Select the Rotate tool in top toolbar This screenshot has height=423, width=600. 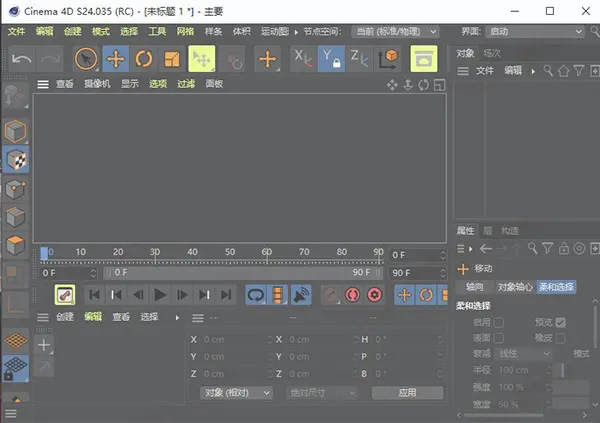pos(144,58)
